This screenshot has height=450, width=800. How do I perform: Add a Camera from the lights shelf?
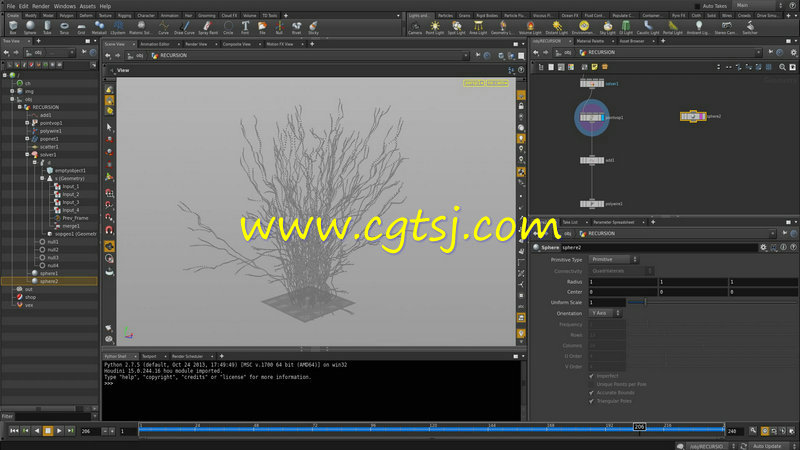pos(415,27)
